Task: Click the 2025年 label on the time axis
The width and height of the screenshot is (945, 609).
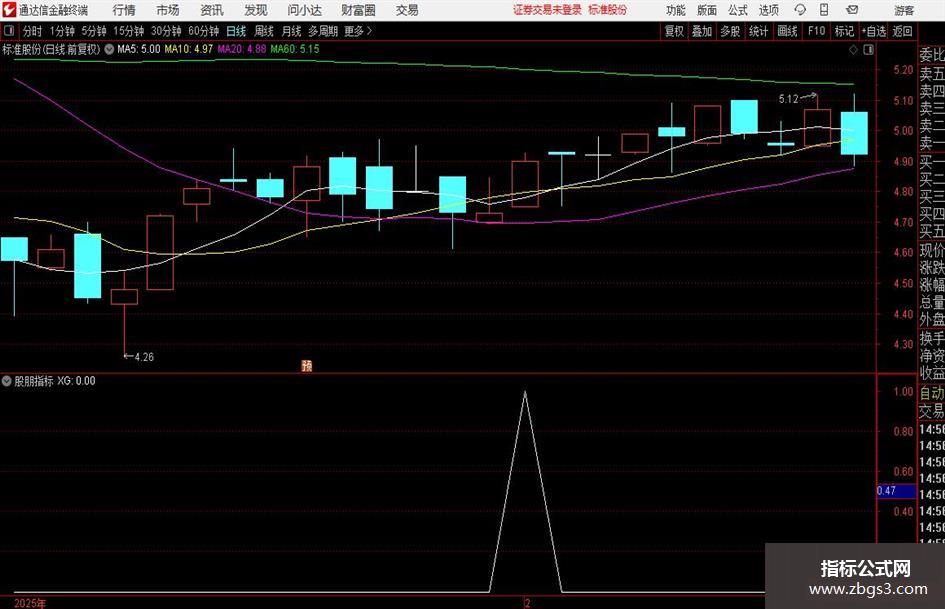Action: point(30,603)
